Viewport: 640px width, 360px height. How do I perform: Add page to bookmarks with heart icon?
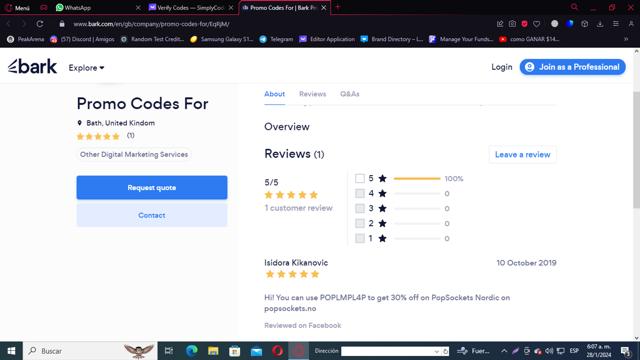537,24
